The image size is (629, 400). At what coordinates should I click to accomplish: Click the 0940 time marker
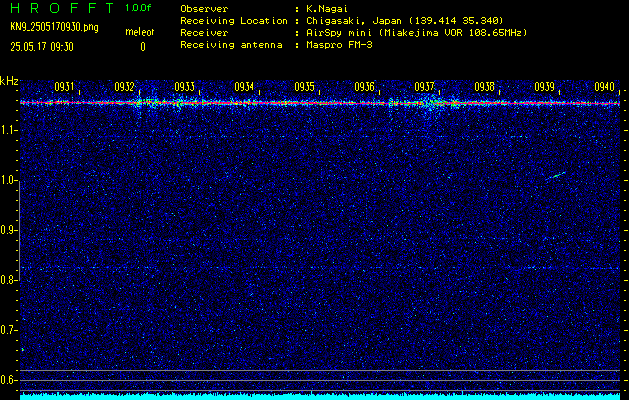(605, 87)
